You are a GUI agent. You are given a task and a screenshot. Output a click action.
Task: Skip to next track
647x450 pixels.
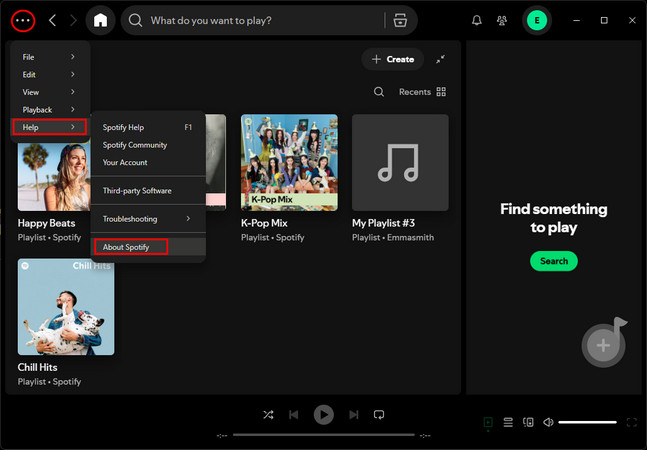[x=354, y=415]
